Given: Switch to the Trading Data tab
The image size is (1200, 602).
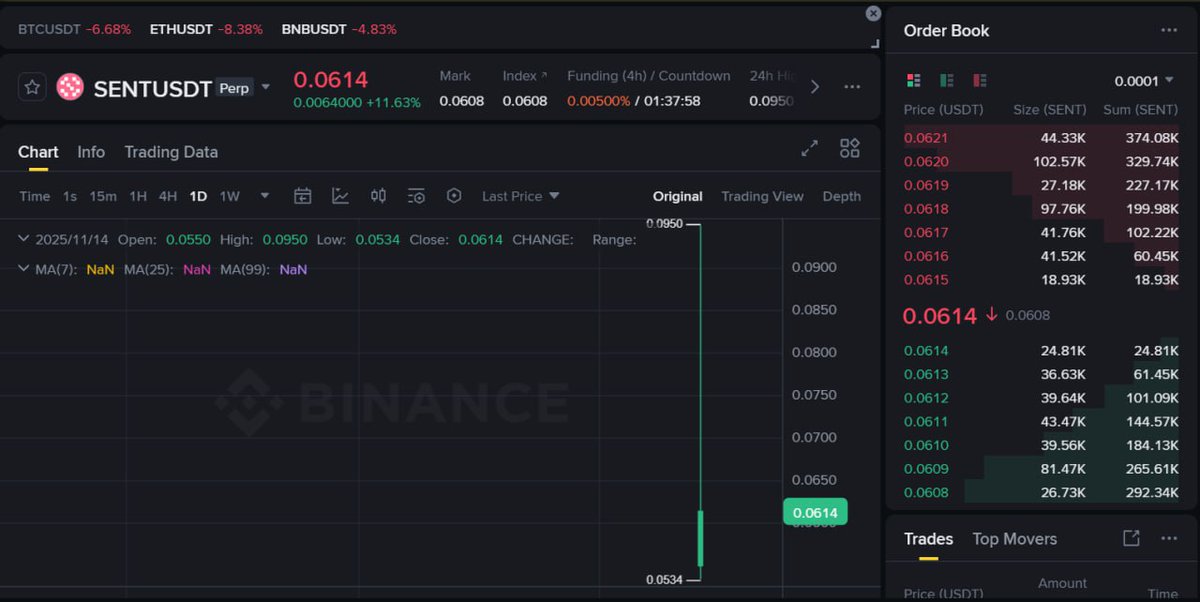Looking at the screenshot, I should pos(171,152).
